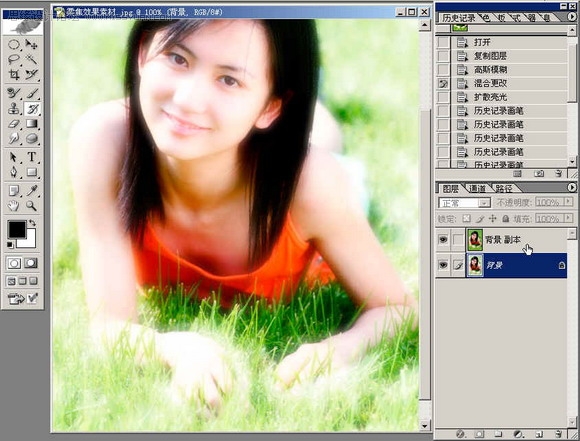Select the Hand tool

(14, 206)
